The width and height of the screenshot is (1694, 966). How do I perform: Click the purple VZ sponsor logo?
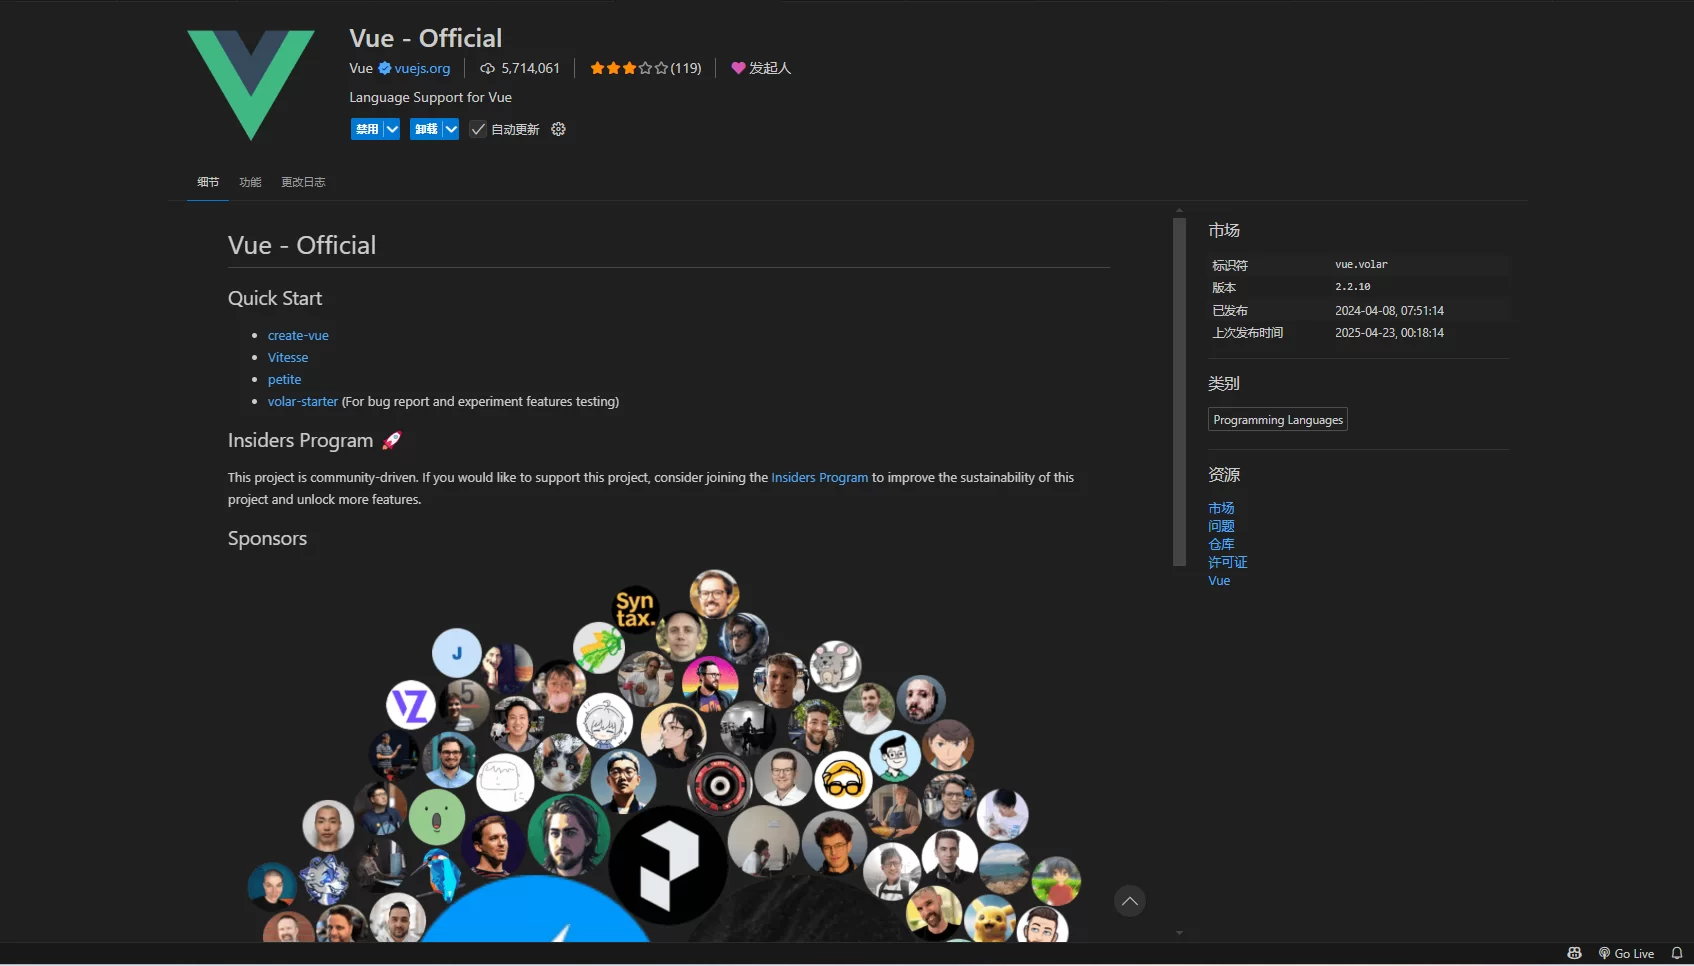point(411,705)
